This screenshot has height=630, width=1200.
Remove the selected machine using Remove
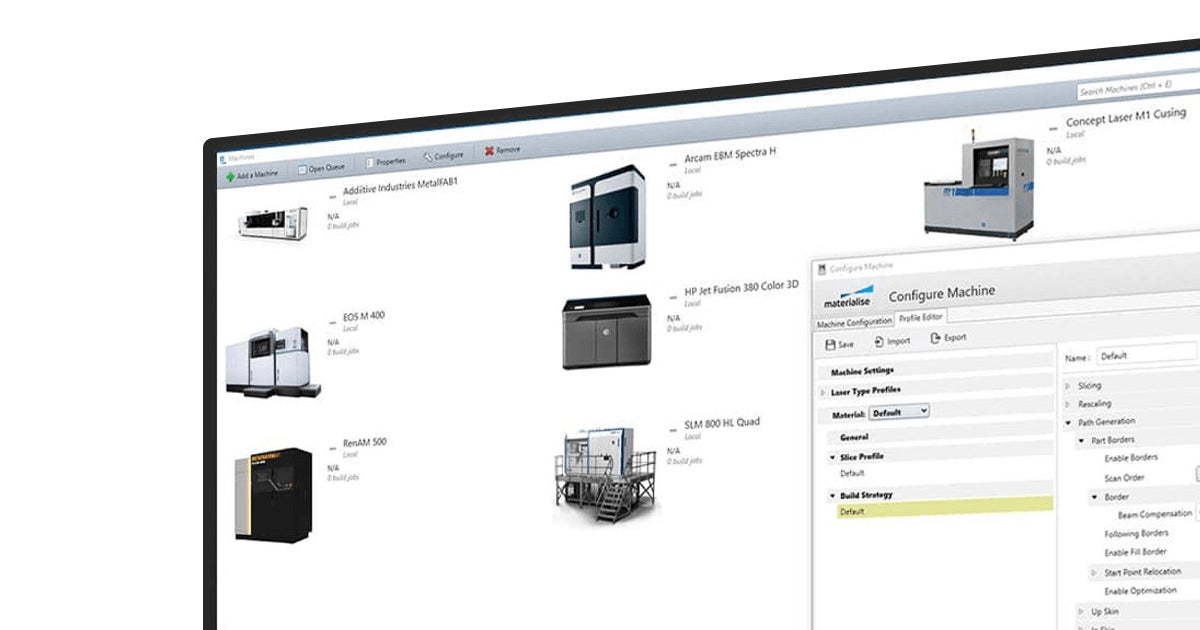(502, 150)
